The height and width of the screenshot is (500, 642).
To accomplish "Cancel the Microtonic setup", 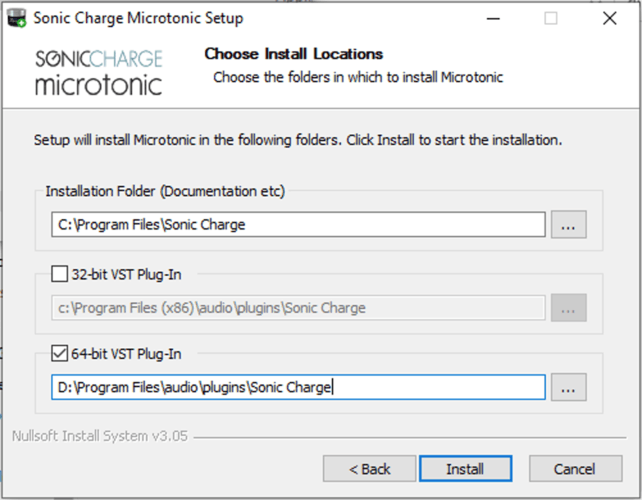I will [x=575, y=468].
